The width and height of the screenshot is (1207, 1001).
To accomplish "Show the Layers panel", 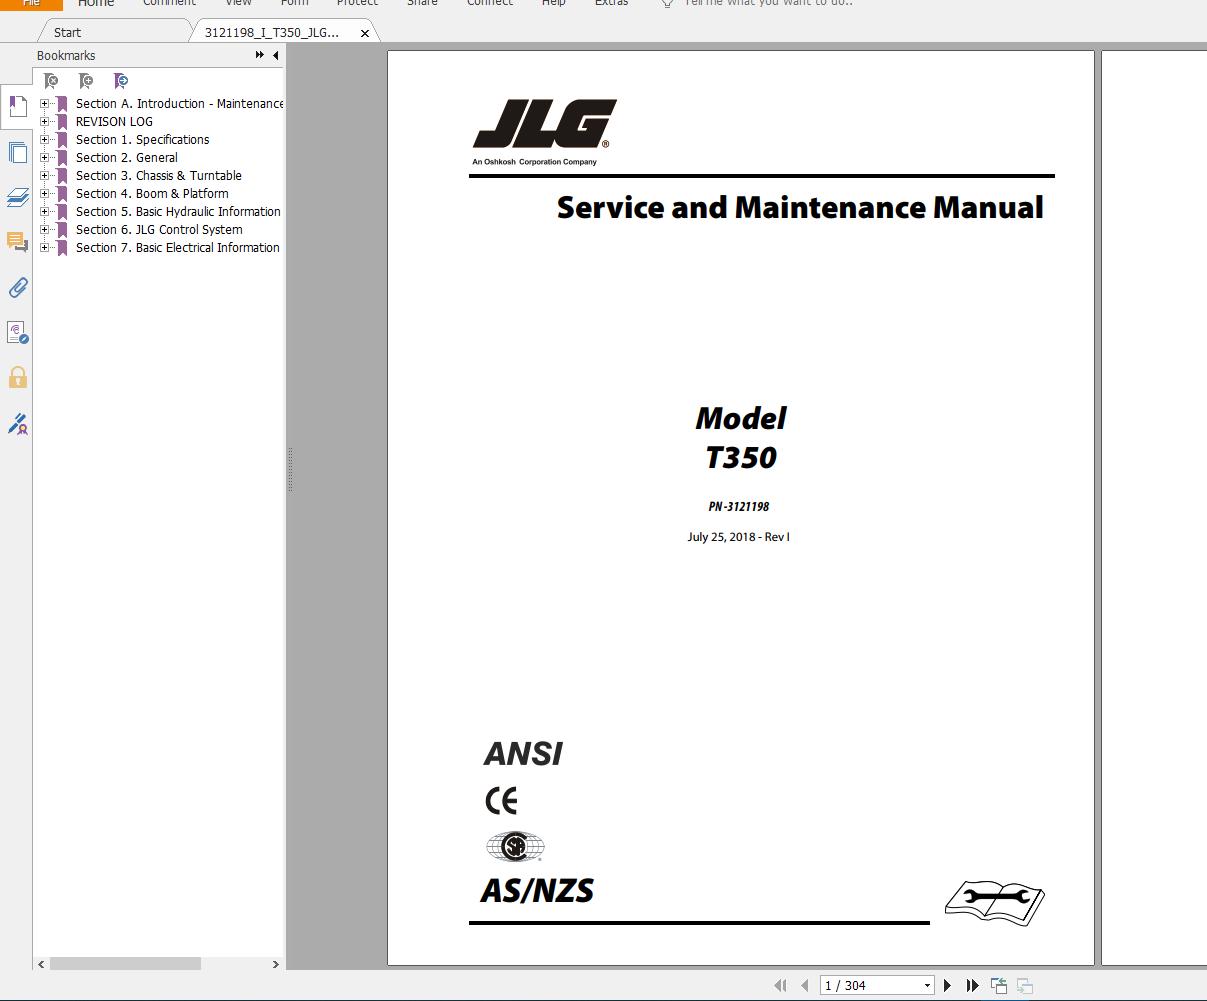I will point(16,197).
